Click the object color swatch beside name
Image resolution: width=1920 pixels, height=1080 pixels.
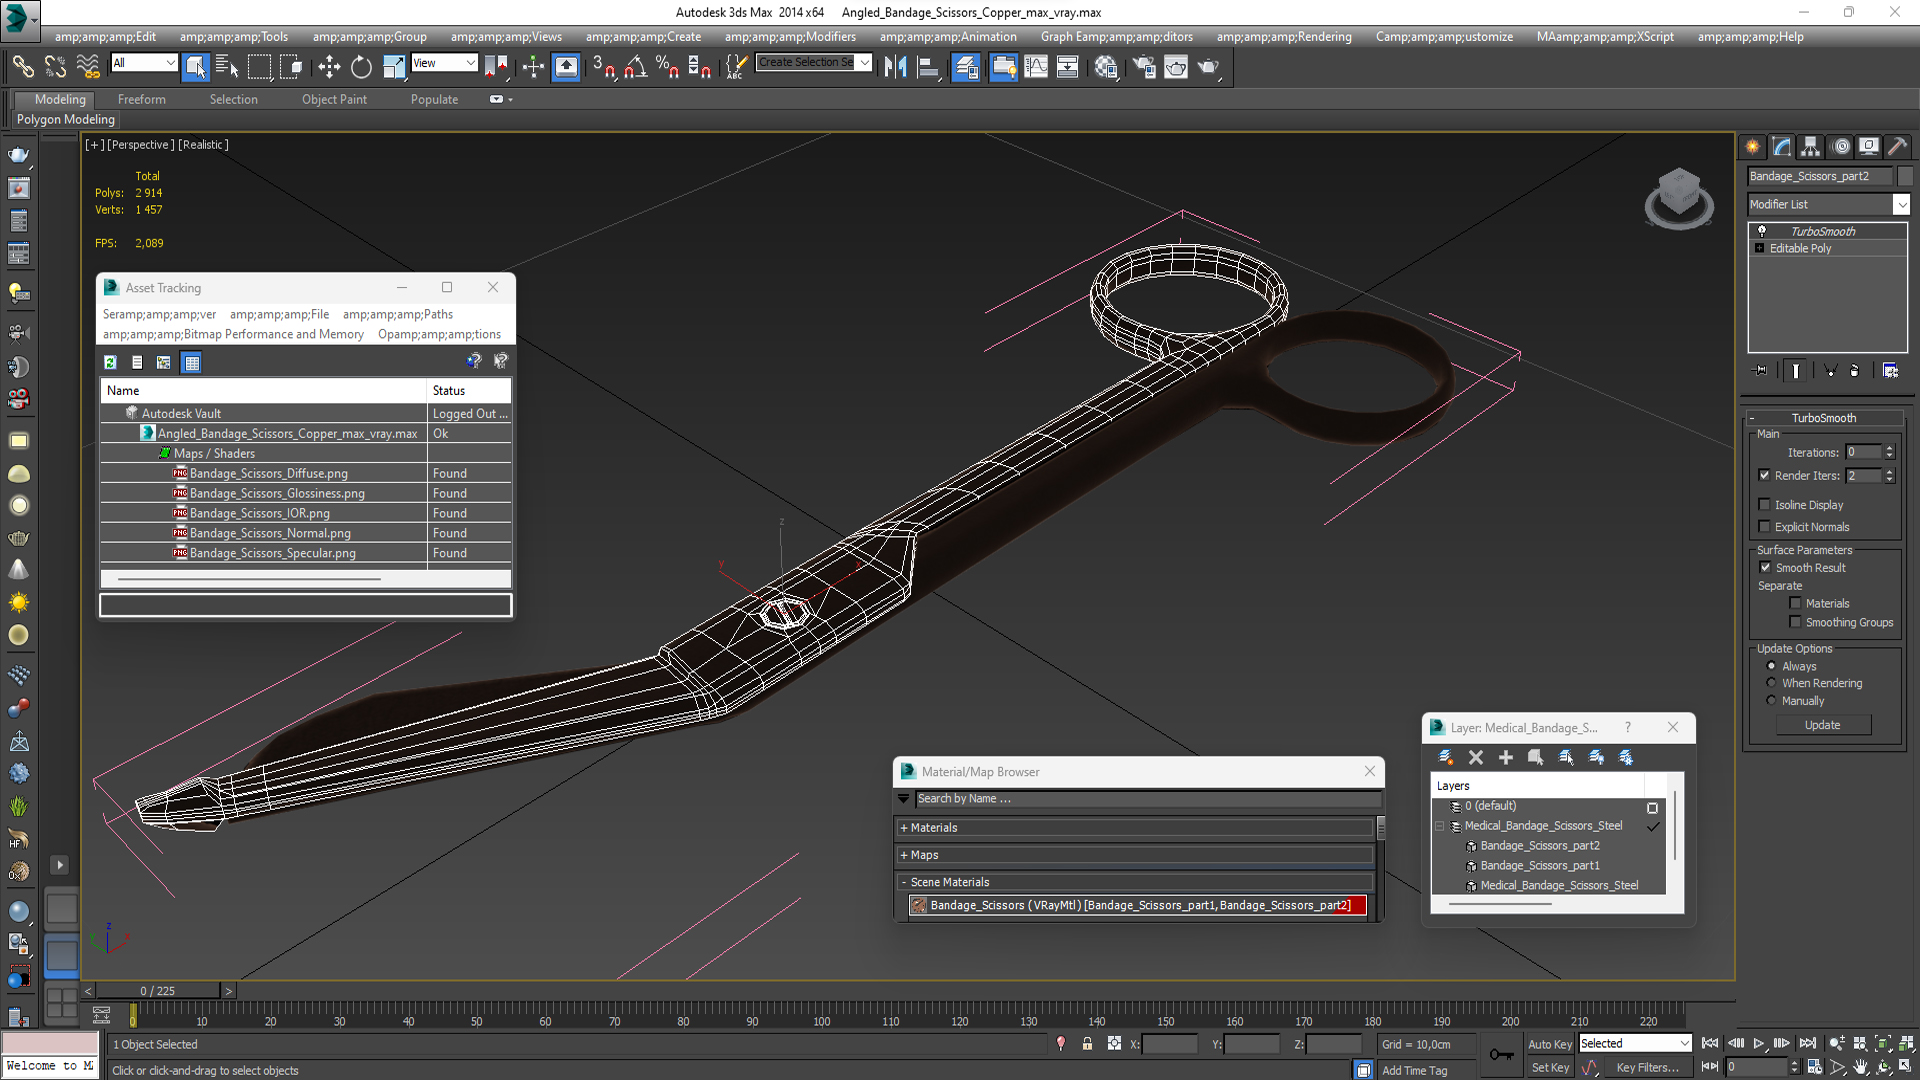1905,176
